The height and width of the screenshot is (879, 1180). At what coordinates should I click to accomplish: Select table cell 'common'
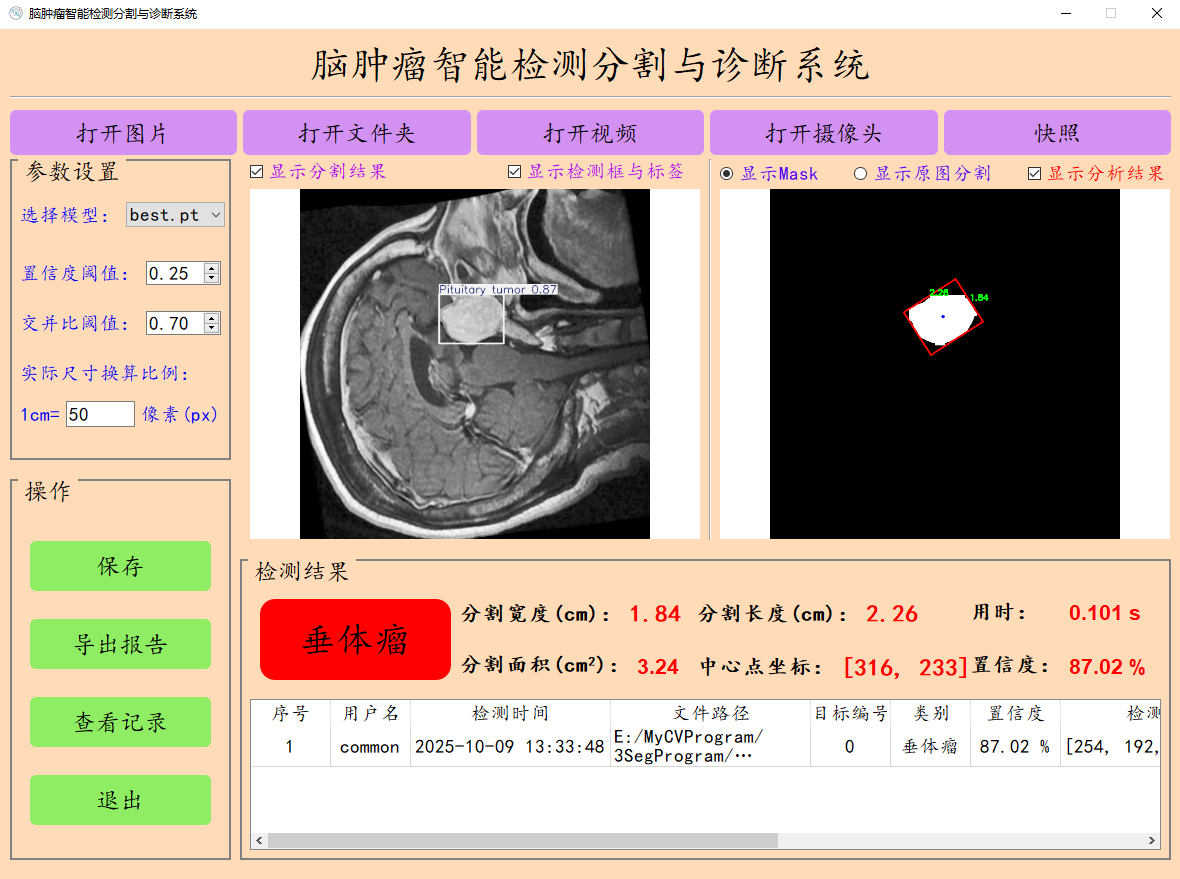[370, 747]
